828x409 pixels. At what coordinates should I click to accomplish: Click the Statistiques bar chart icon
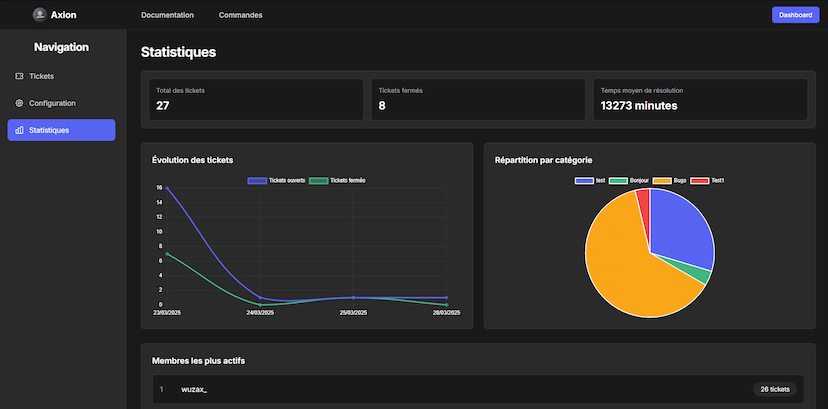20,130
